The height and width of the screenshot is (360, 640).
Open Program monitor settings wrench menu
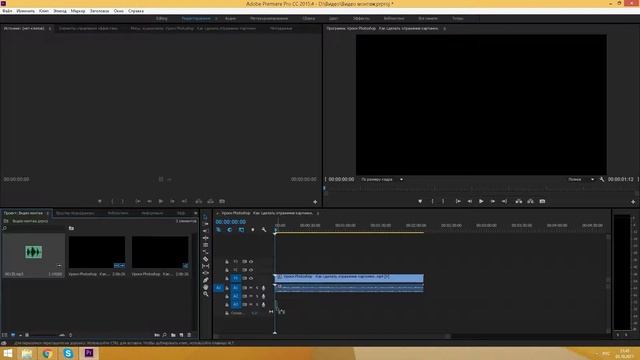[602, 180]
